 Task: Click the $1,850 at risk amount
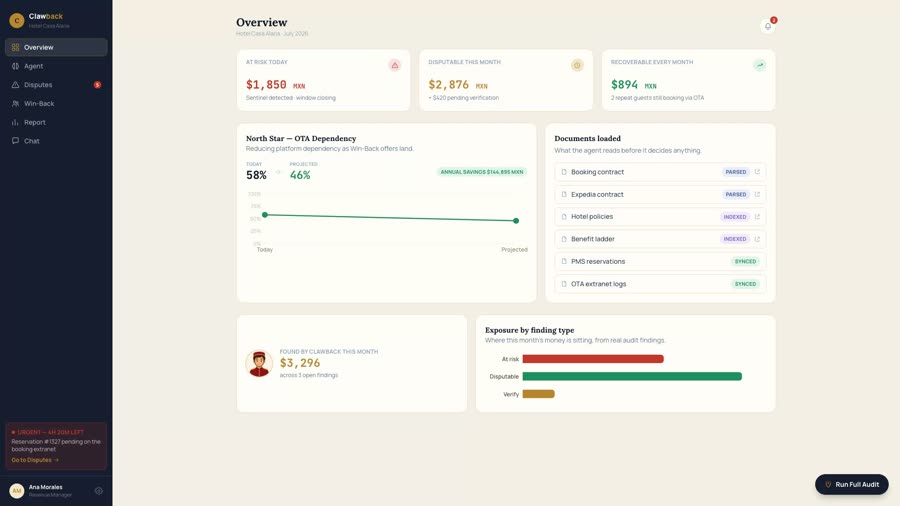coord(266,85)
